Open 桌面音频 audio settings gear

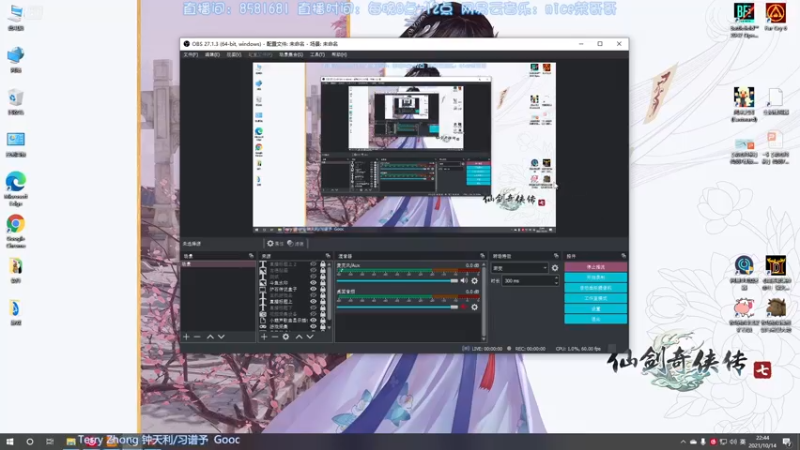474,307
